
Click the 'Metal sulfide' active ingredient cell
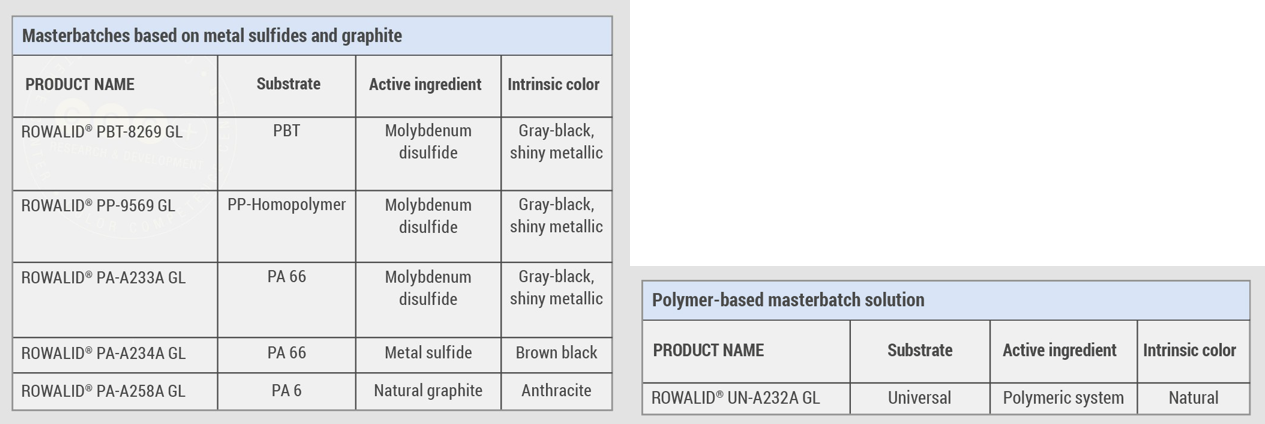coord(428,353)
